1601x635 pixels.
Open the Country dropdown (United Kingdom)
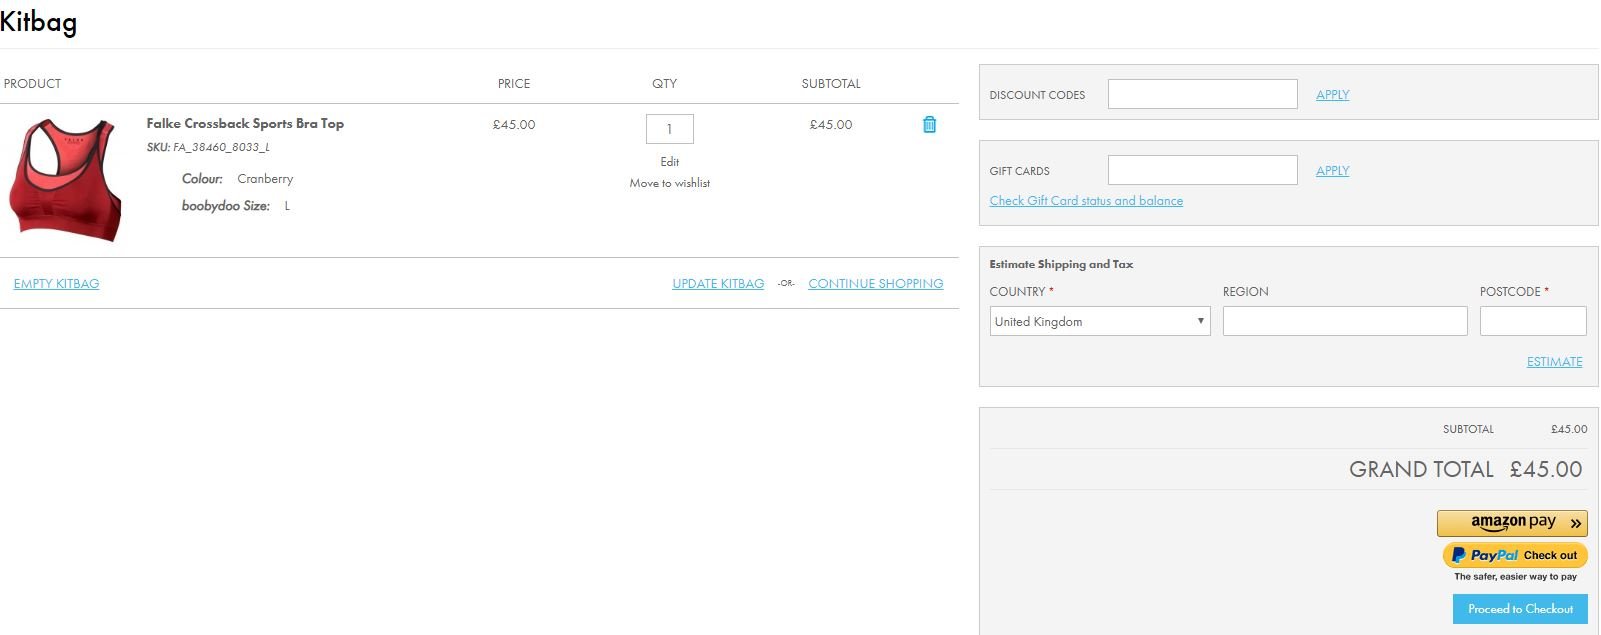[1100, 321]
